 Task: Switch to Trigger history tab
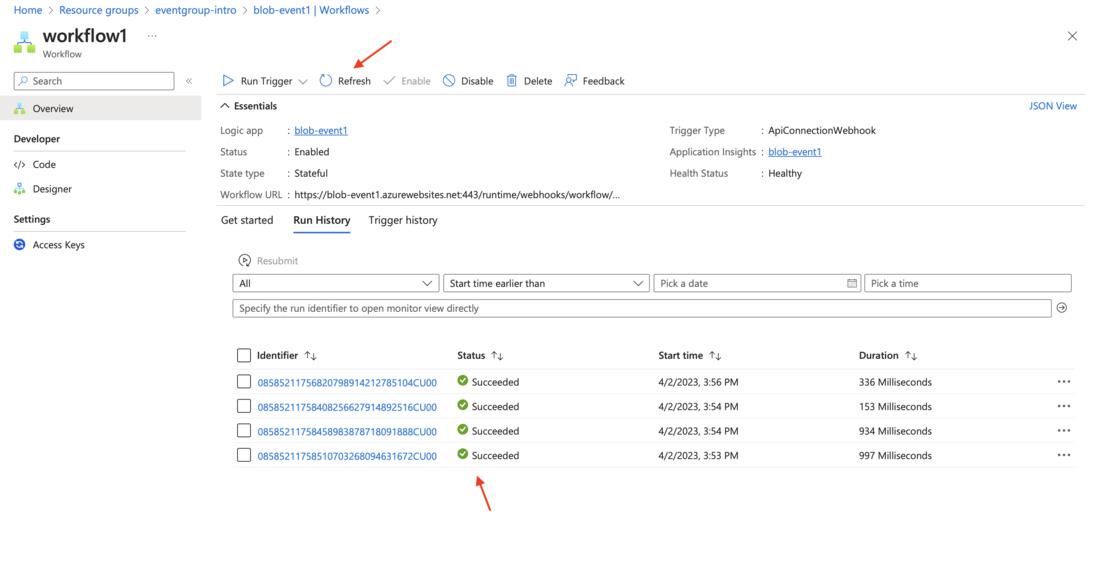coord(403,220)
